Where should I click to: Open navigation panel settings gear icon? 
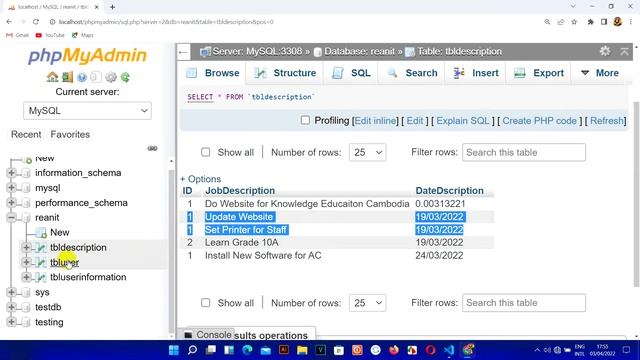[111, 77]
